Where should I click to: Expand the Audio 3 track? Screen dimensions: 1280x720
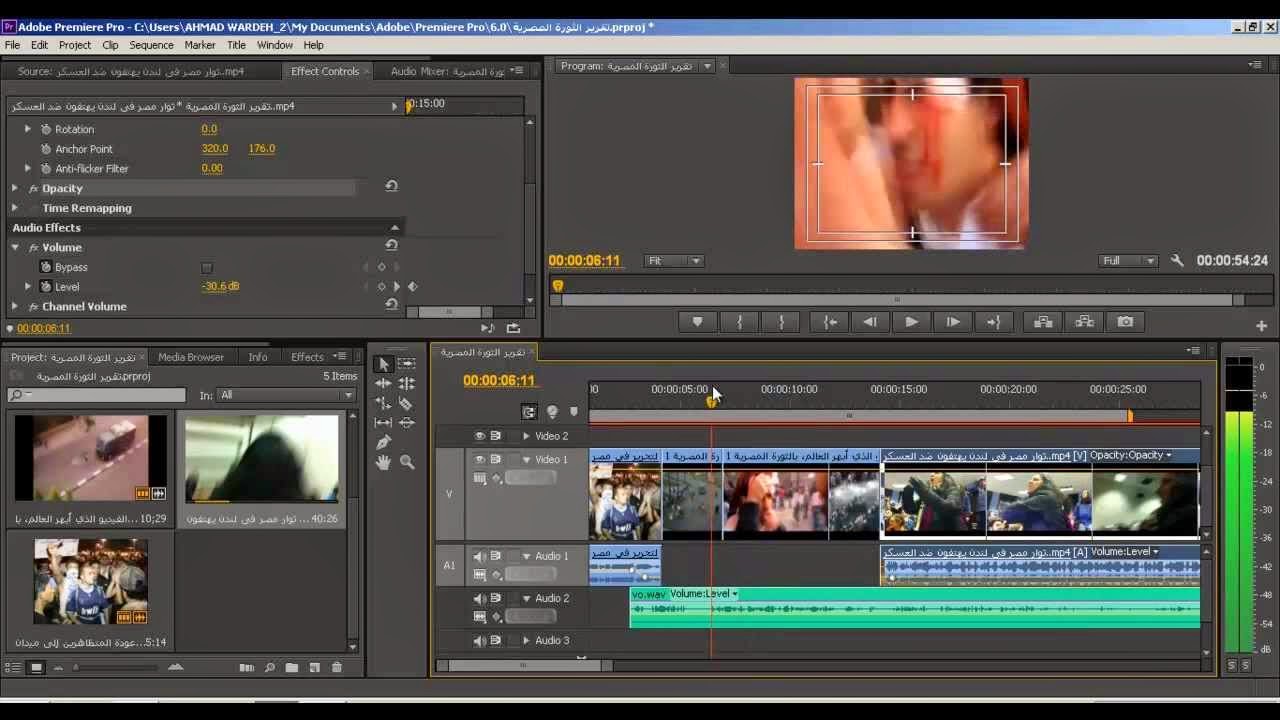click(x=526, y=641)
